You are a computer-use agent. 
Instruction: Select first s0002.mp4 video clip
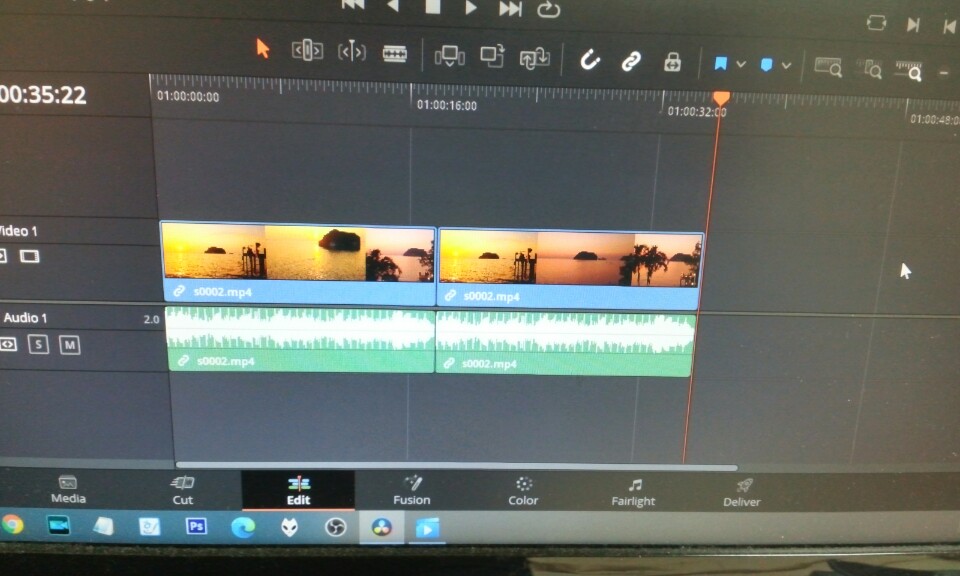point(299,264)
